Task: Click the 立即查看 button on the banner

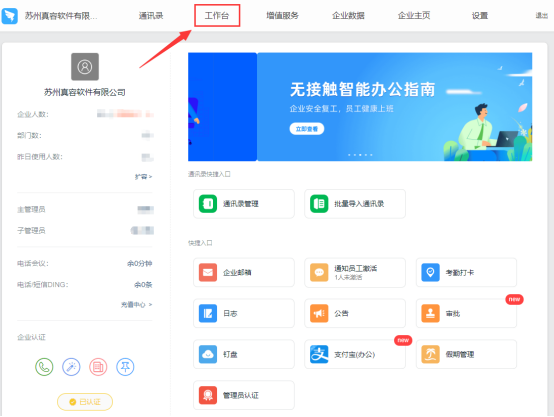Action: 307,129
